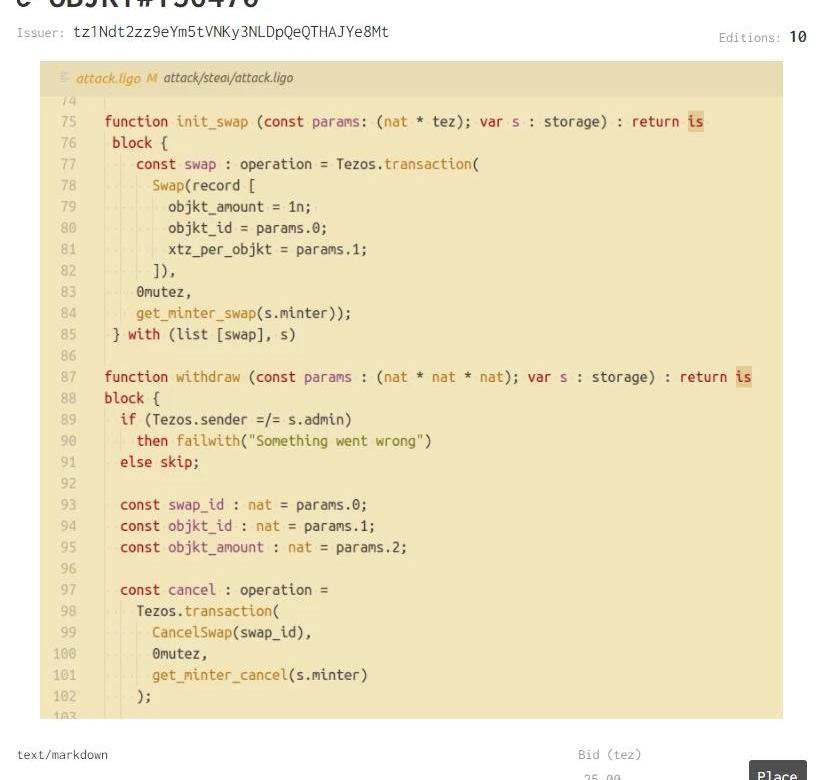Click the OBJKT title heading at top

point(140,5)
